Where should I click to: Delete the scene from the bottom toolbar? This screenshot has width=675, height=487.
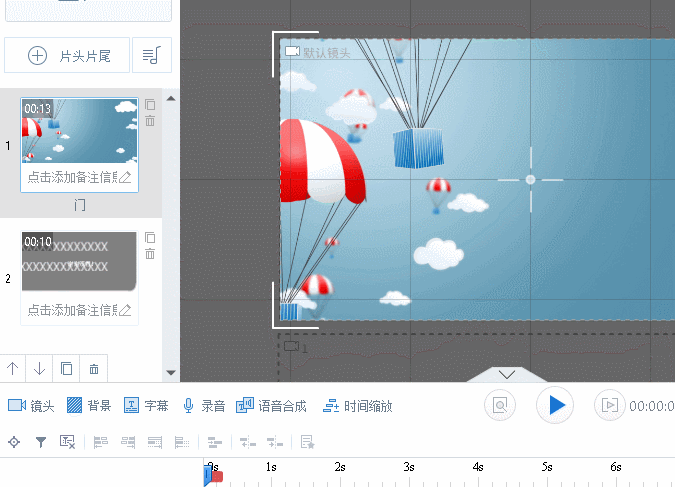[x=93, y=369]
